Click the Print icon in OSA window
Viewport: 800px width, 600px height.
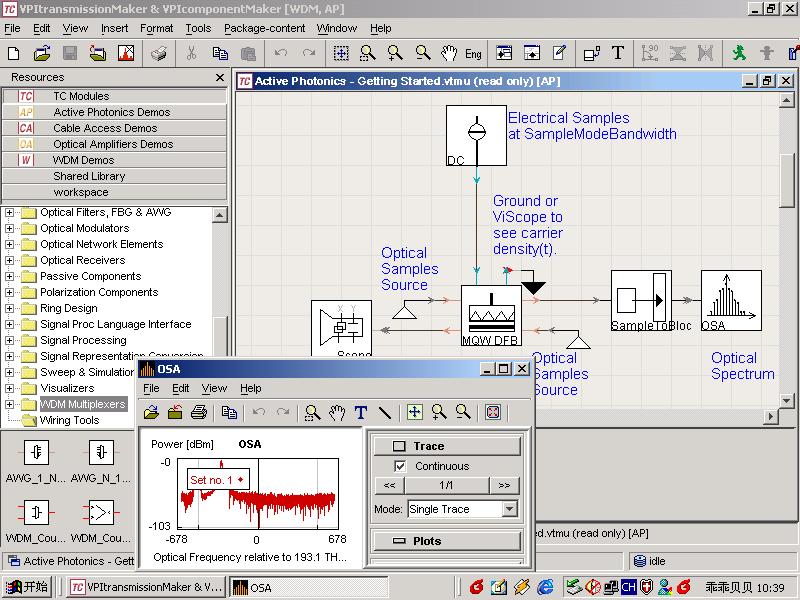tap(198, 412)
